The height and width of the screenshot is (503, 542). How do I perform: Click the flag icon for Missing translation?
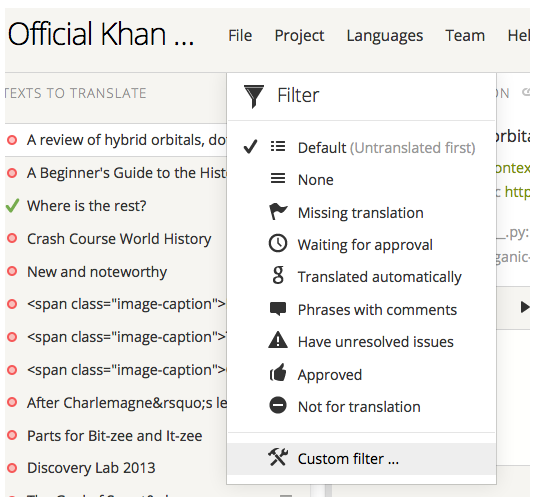278,212
